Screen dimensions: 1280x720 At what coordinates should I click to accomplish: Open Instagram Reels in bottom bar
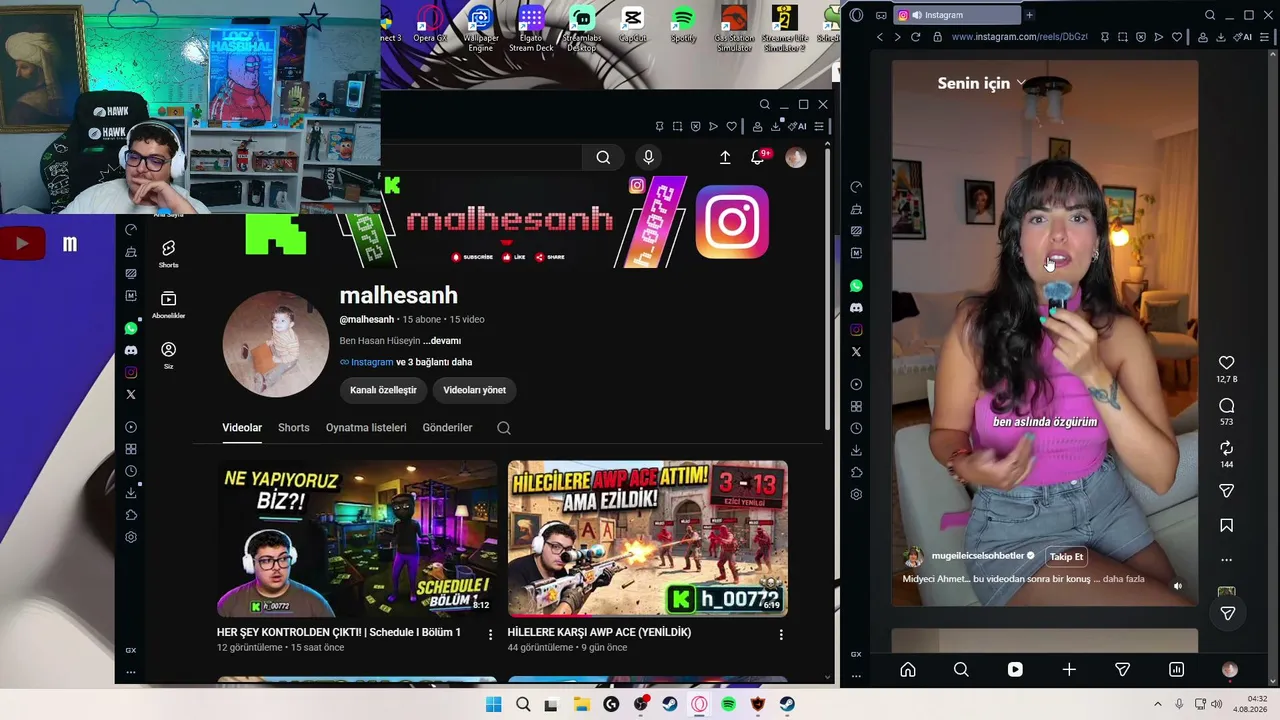[1015, 670]
